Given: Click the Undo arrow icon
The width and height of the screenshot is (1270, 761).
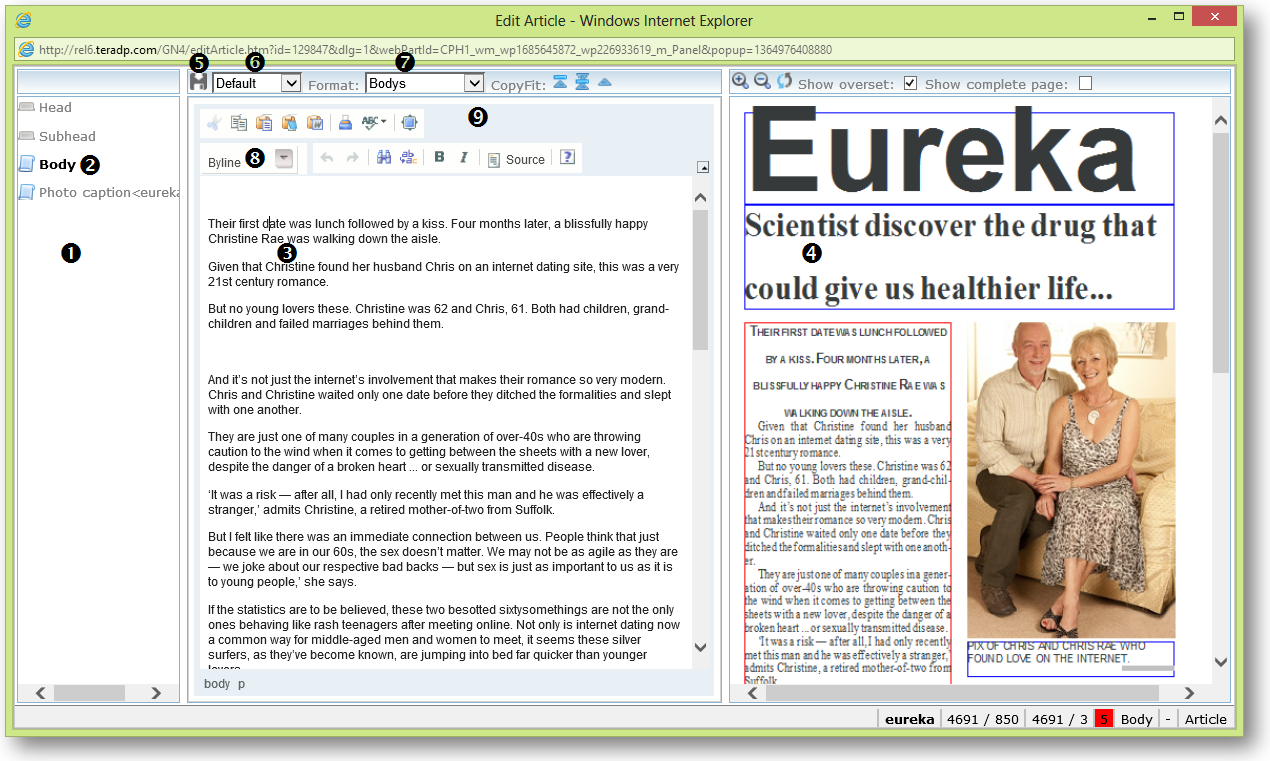Looking at the screenshot, I should click(x=326, y=158).
